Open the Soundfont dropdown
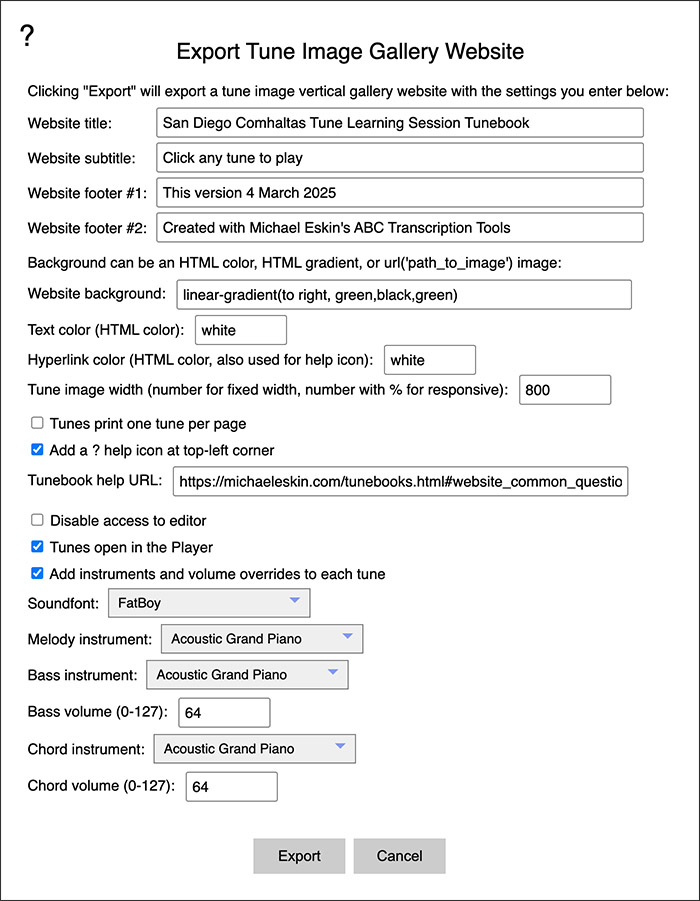The height and width of the screenshot is (901, 700). click(208, 602)
